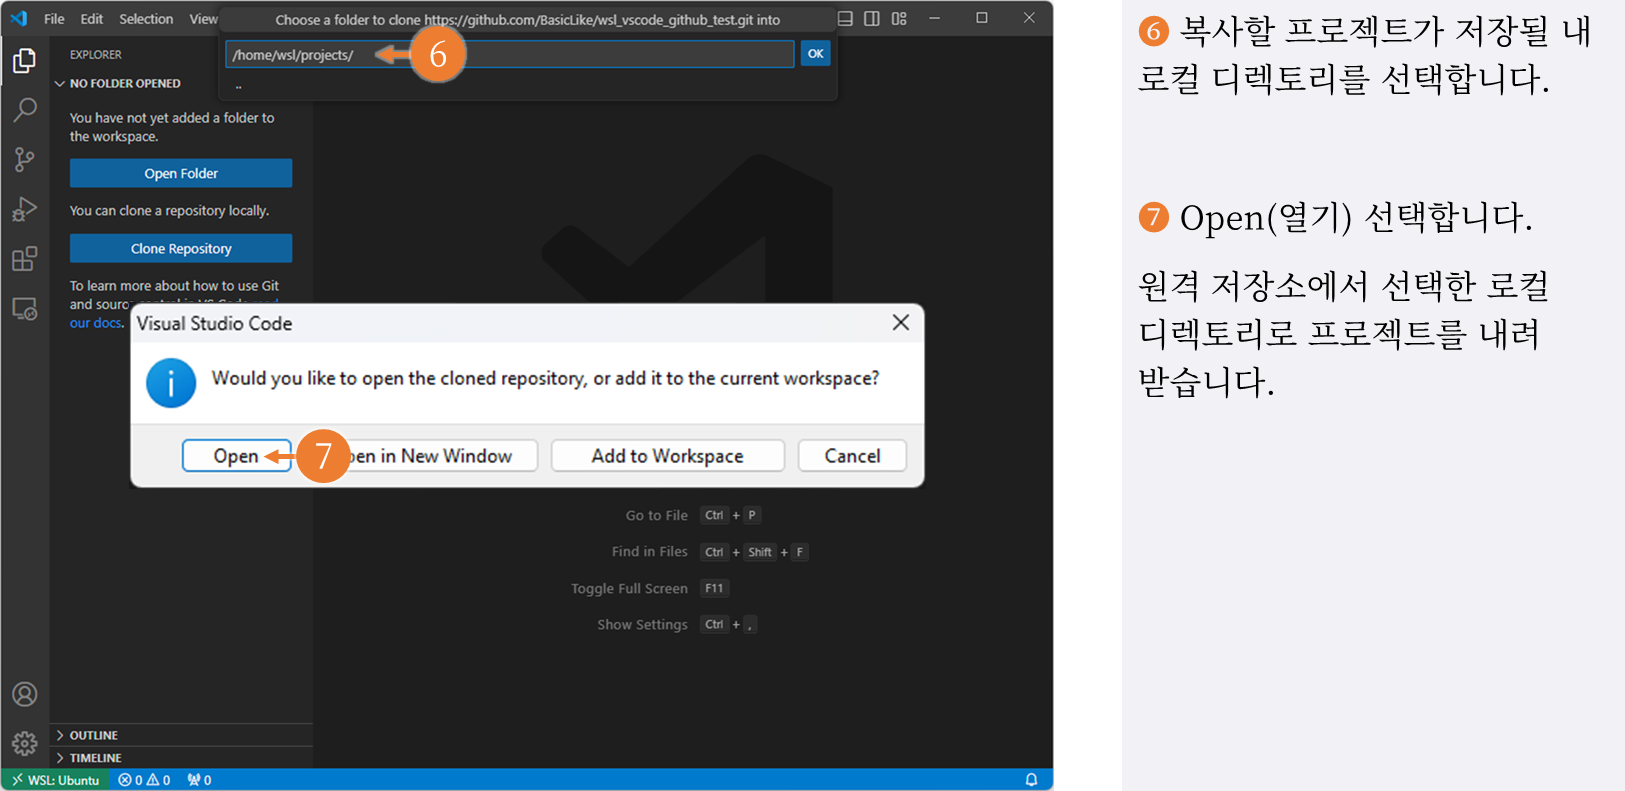This screenshot has width=1625, height=791.
Task: Click the Open Folder button
Action: (181, 173)
